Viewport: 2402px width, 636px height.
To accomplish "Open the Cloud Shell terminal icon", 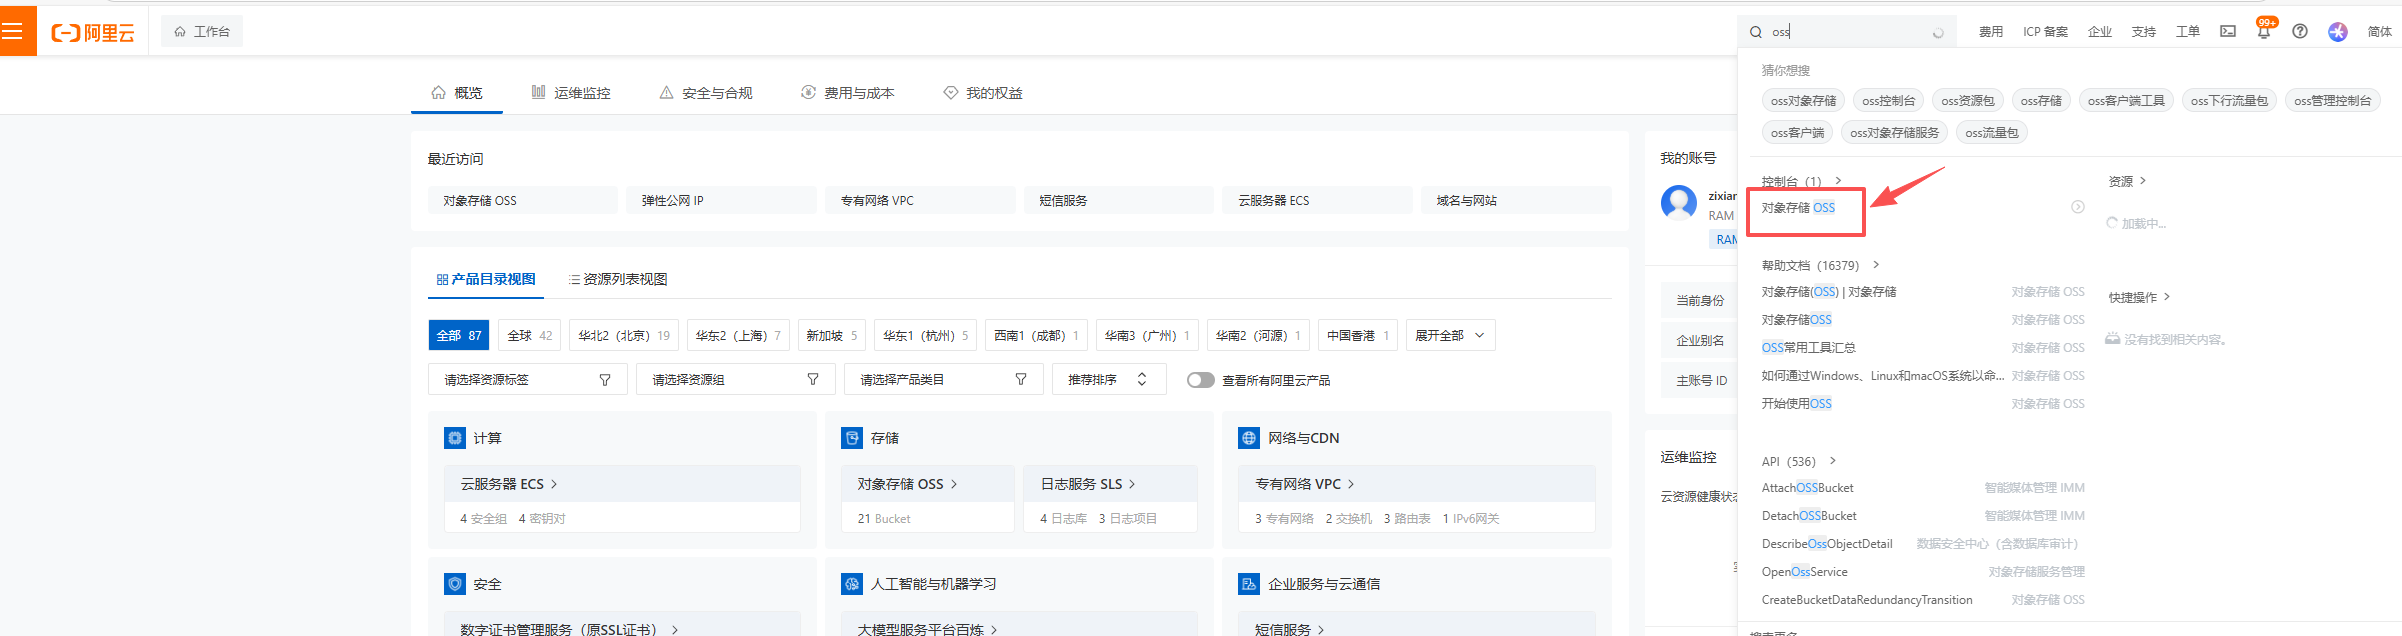I will pyautogui.click(x=2228, y=32).
